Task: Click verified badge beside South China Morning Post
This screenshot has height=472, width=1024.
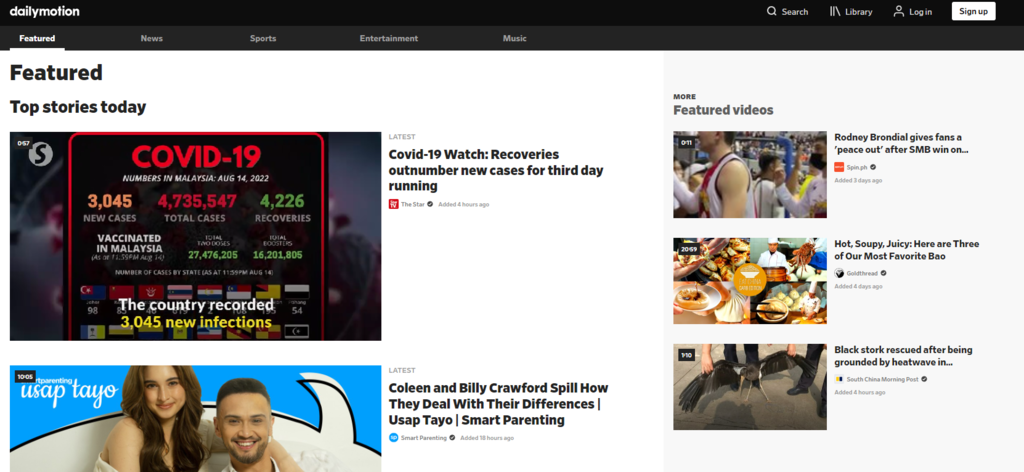Action: point(924,379)
